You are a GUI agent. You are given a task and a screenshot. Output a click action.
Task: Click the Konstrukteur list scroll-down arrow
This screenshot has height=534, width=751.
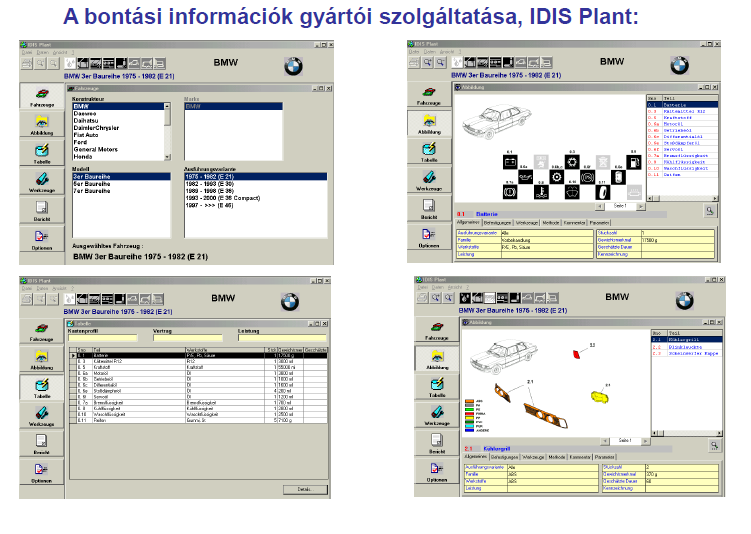167,157
